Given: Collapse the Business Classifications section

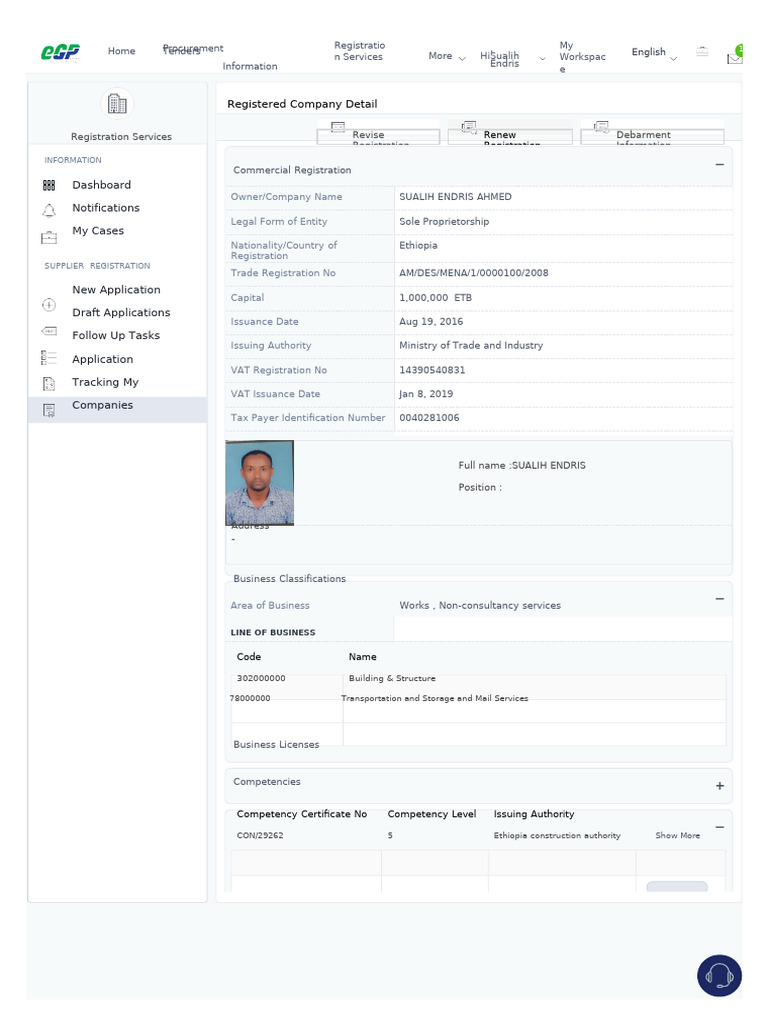Looking at the screenshot, I should tap(719, 599).
